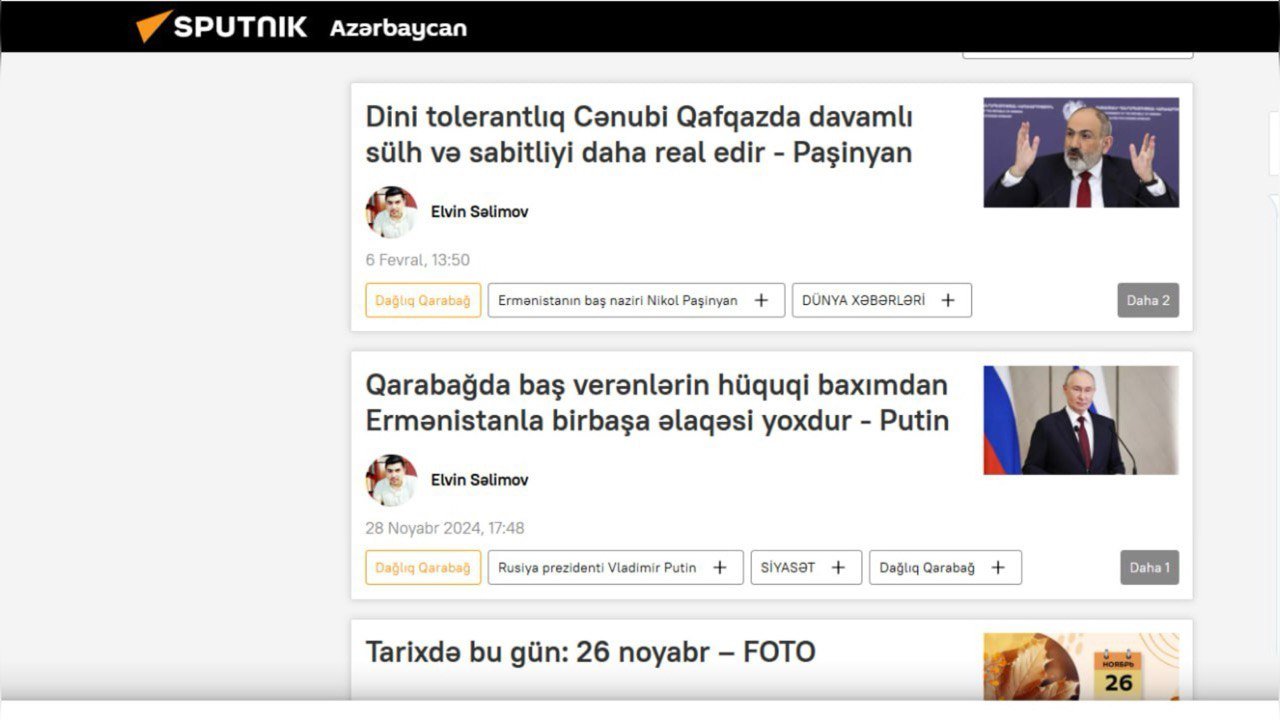Open the Tarixdə bu gün 26 noyabr article
Viewport: 1280px width, 720px height.
pos(590,652)
